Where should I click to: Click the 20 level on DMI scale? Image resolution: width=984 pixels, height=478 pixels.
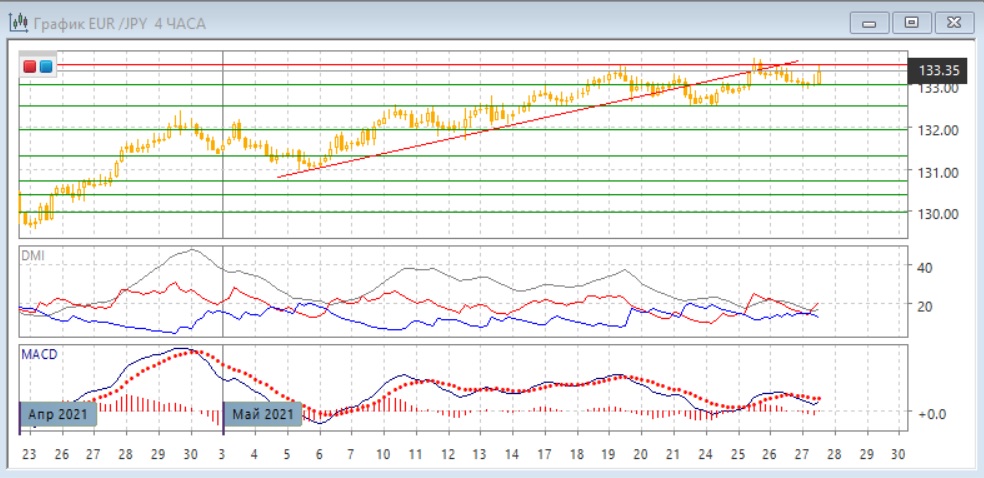point(926,306)
